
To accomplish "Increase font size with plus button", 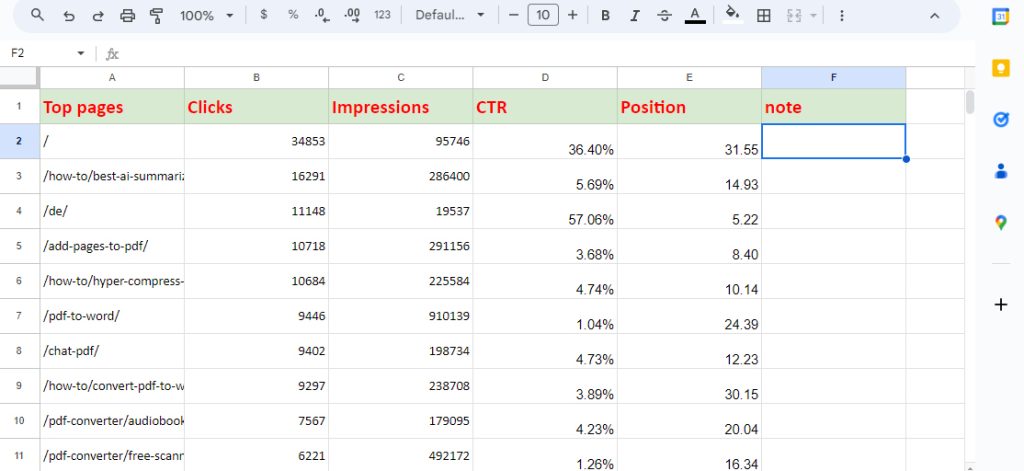I will (573, 15).
